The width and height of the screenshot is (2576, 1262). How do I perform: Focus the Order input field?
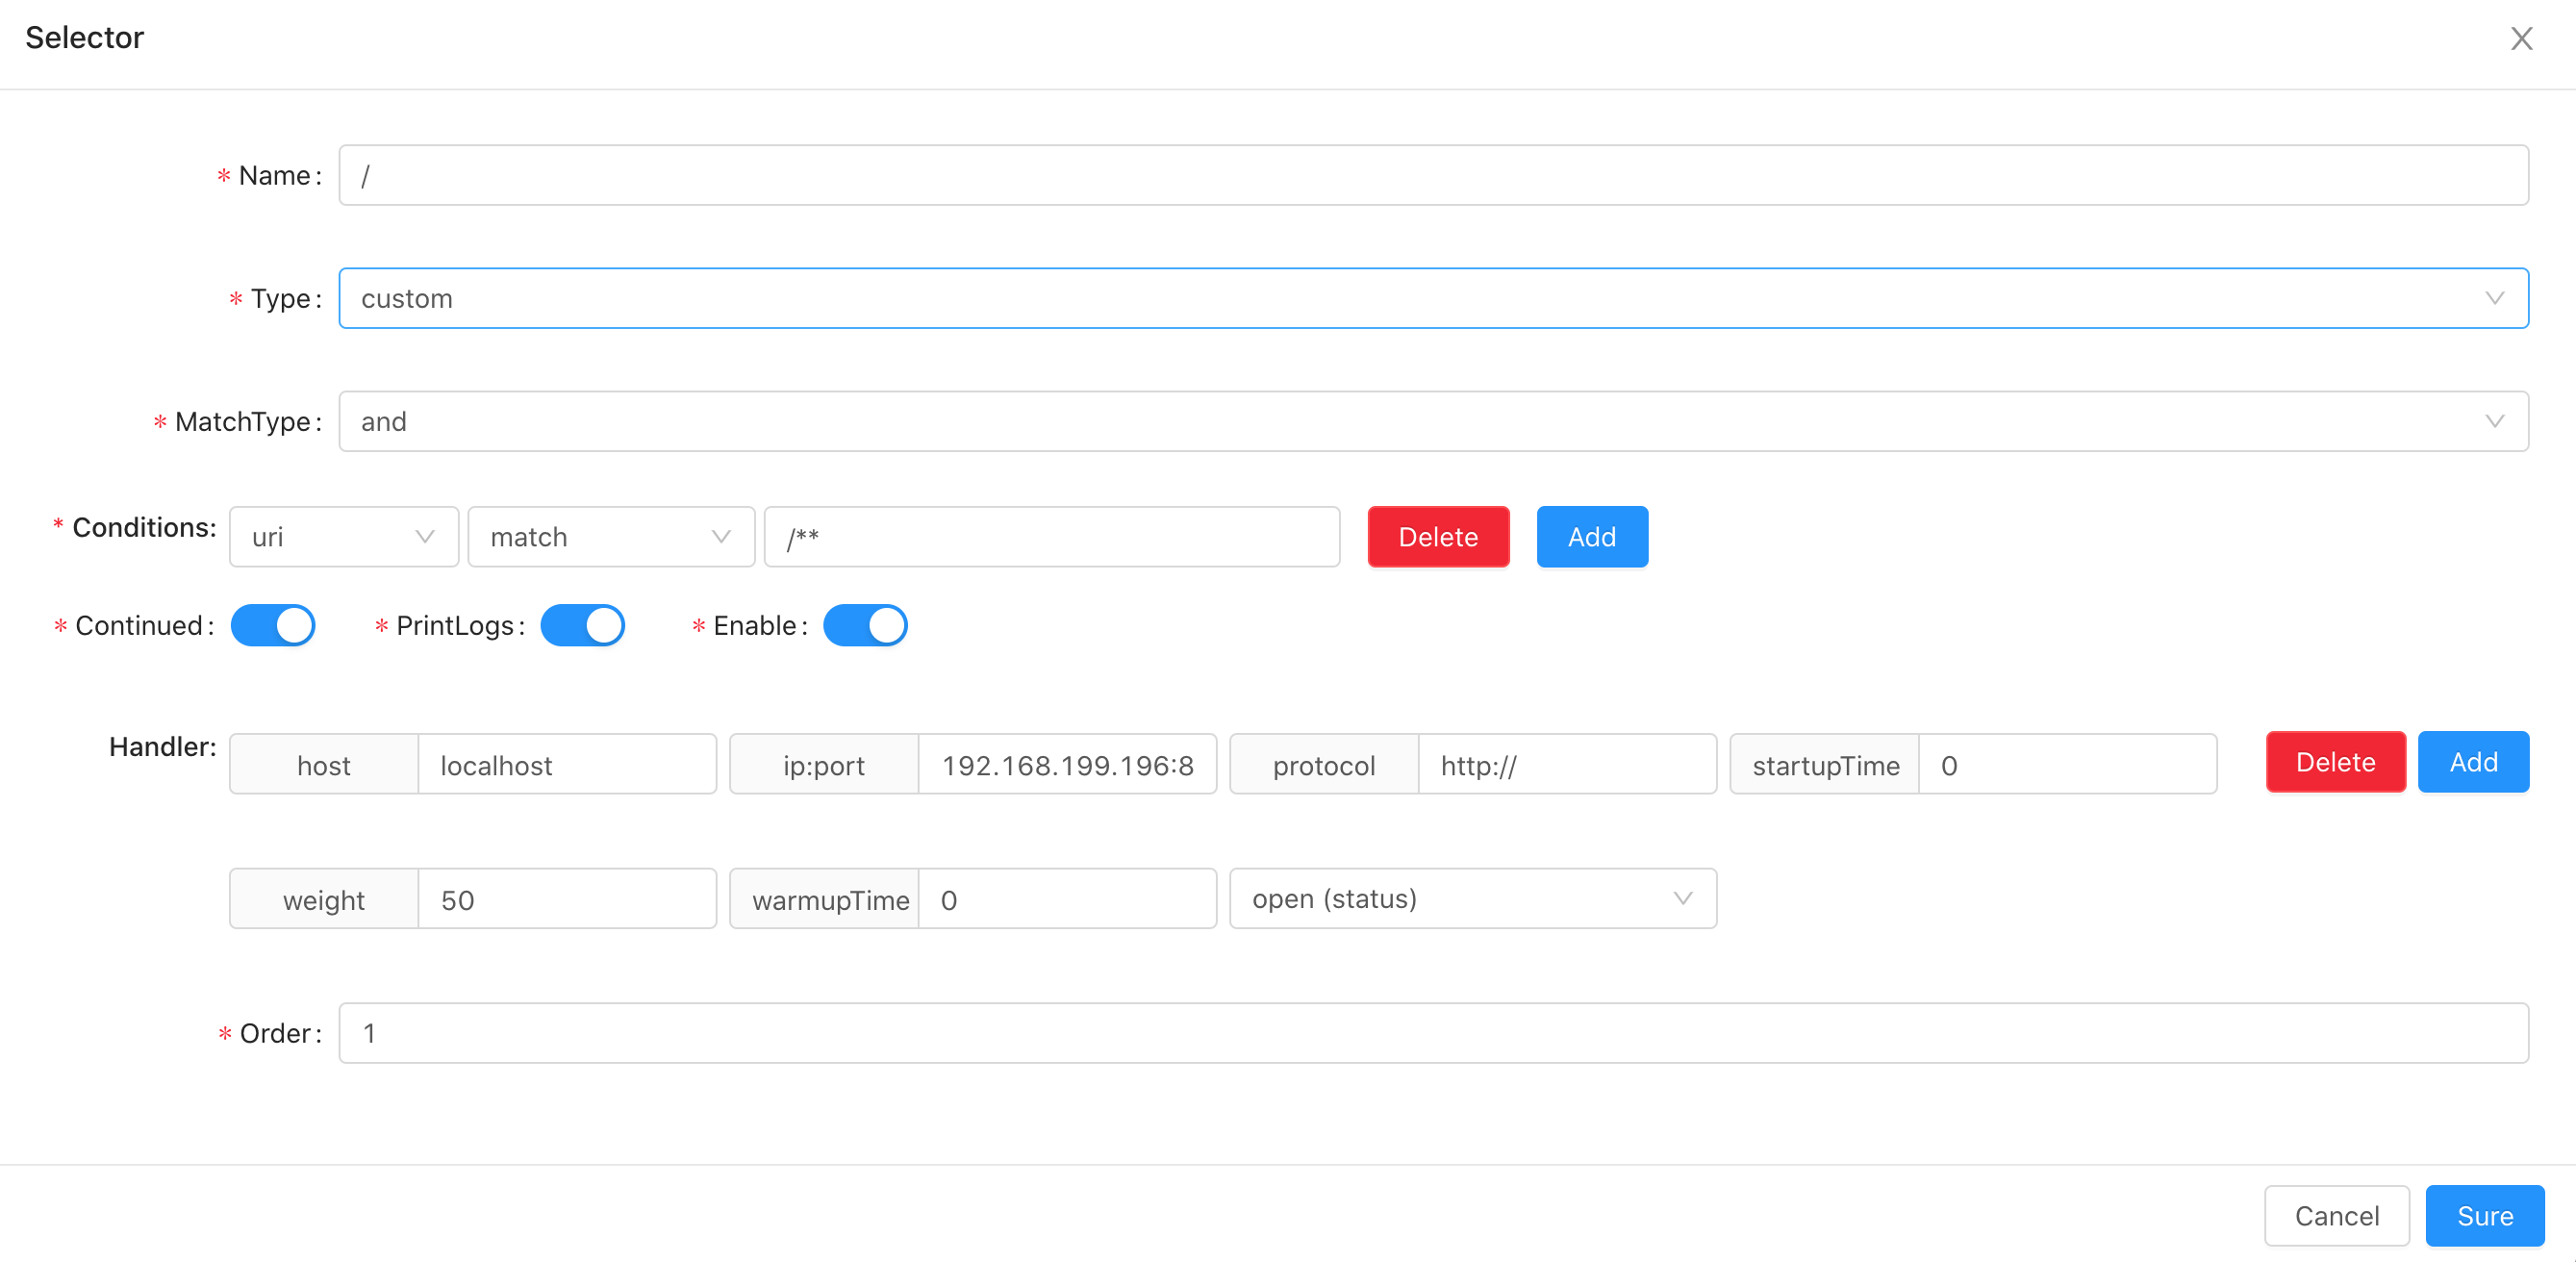(x=1432, y=1032)
